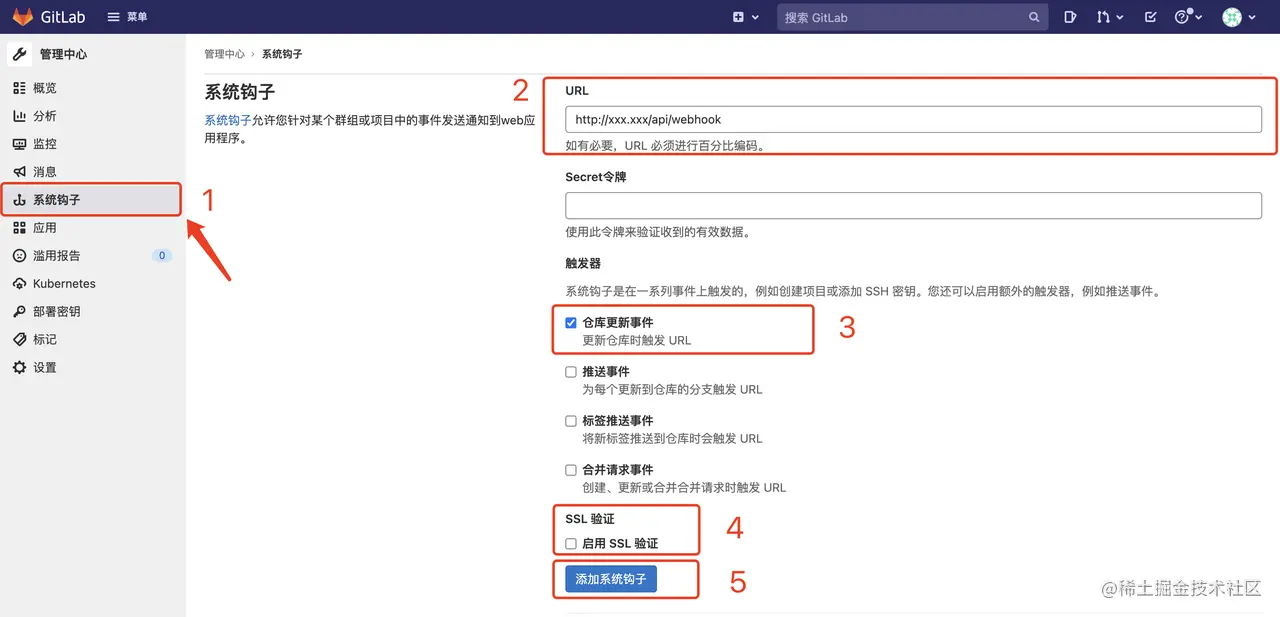Click the 应用 applications grid icon
1280x617 pixels.
coord(19,228)
